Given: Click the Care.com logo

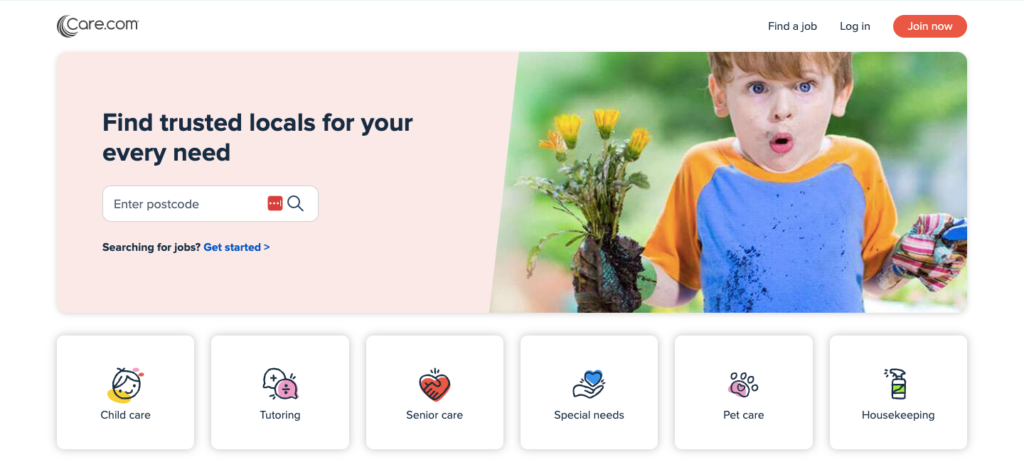Looking at the screenshot, I should click(97, 26).
